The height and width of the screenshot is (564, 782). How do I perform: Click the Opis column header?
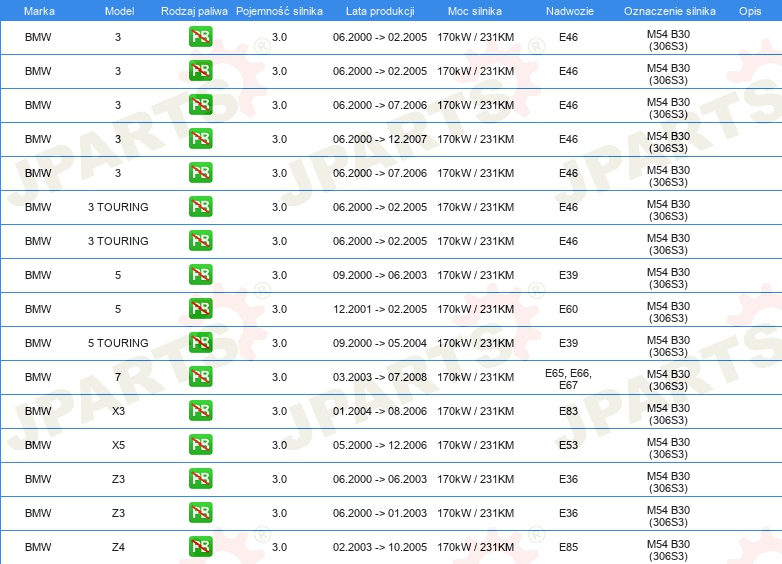750,11
